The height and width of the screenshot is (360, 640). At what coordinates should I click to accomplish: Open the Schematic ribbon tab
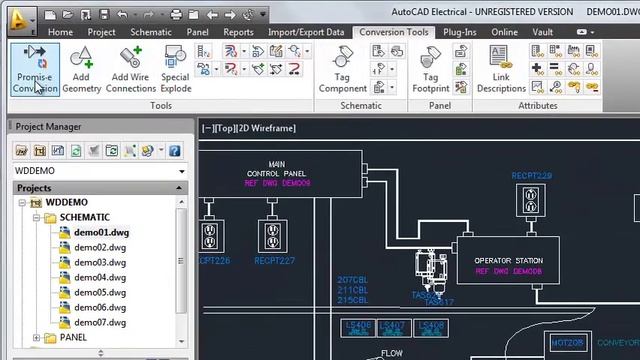click(x=151, y=32)
